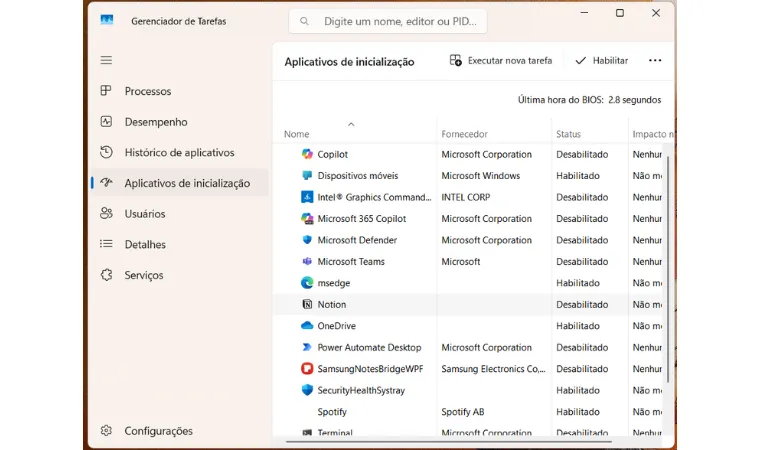Click the Habilitado status of OneDrive
The image size is (760, 450).
coord(578,326)
